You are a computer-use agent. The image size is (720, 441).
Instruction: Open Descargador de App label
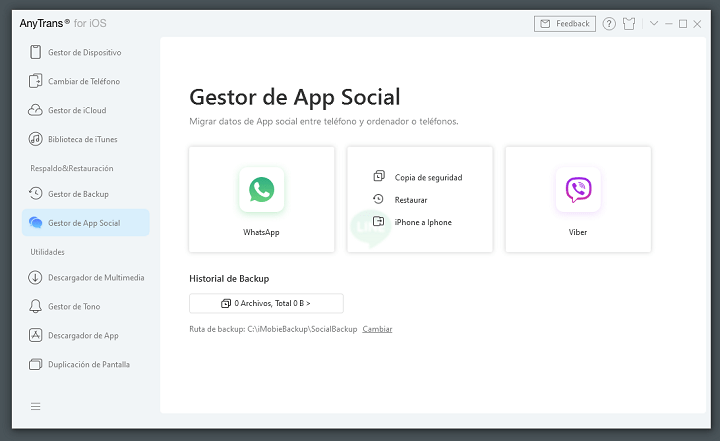tap(83, 335)
